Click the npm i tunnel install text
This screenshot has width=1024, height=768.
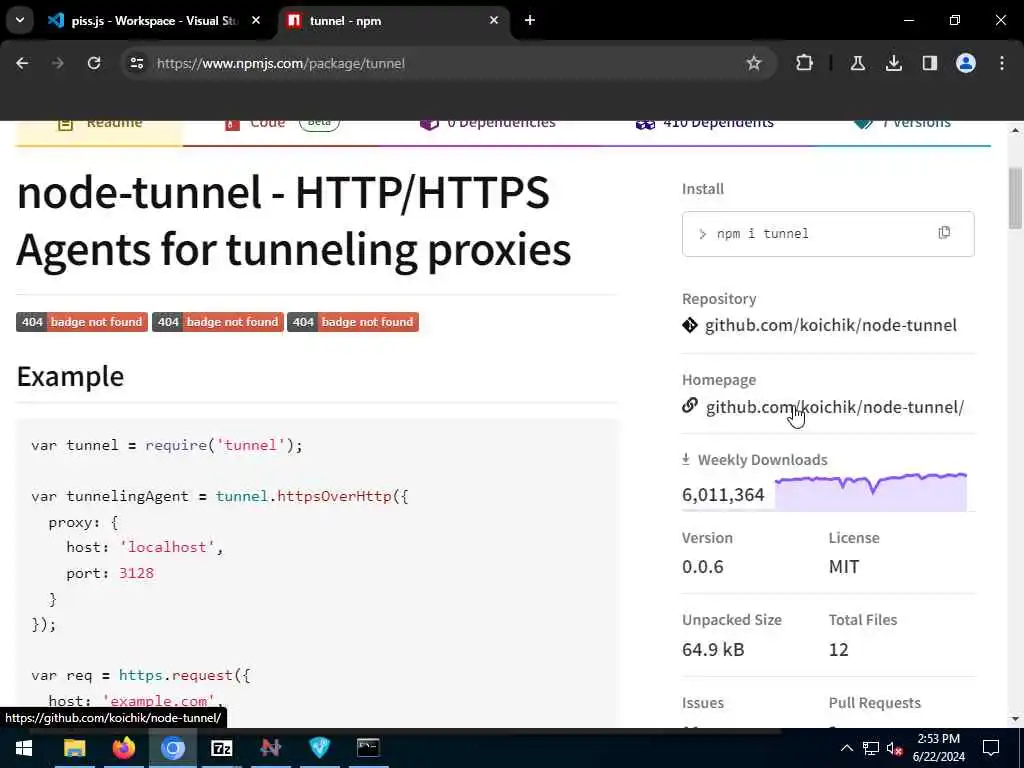762,234
